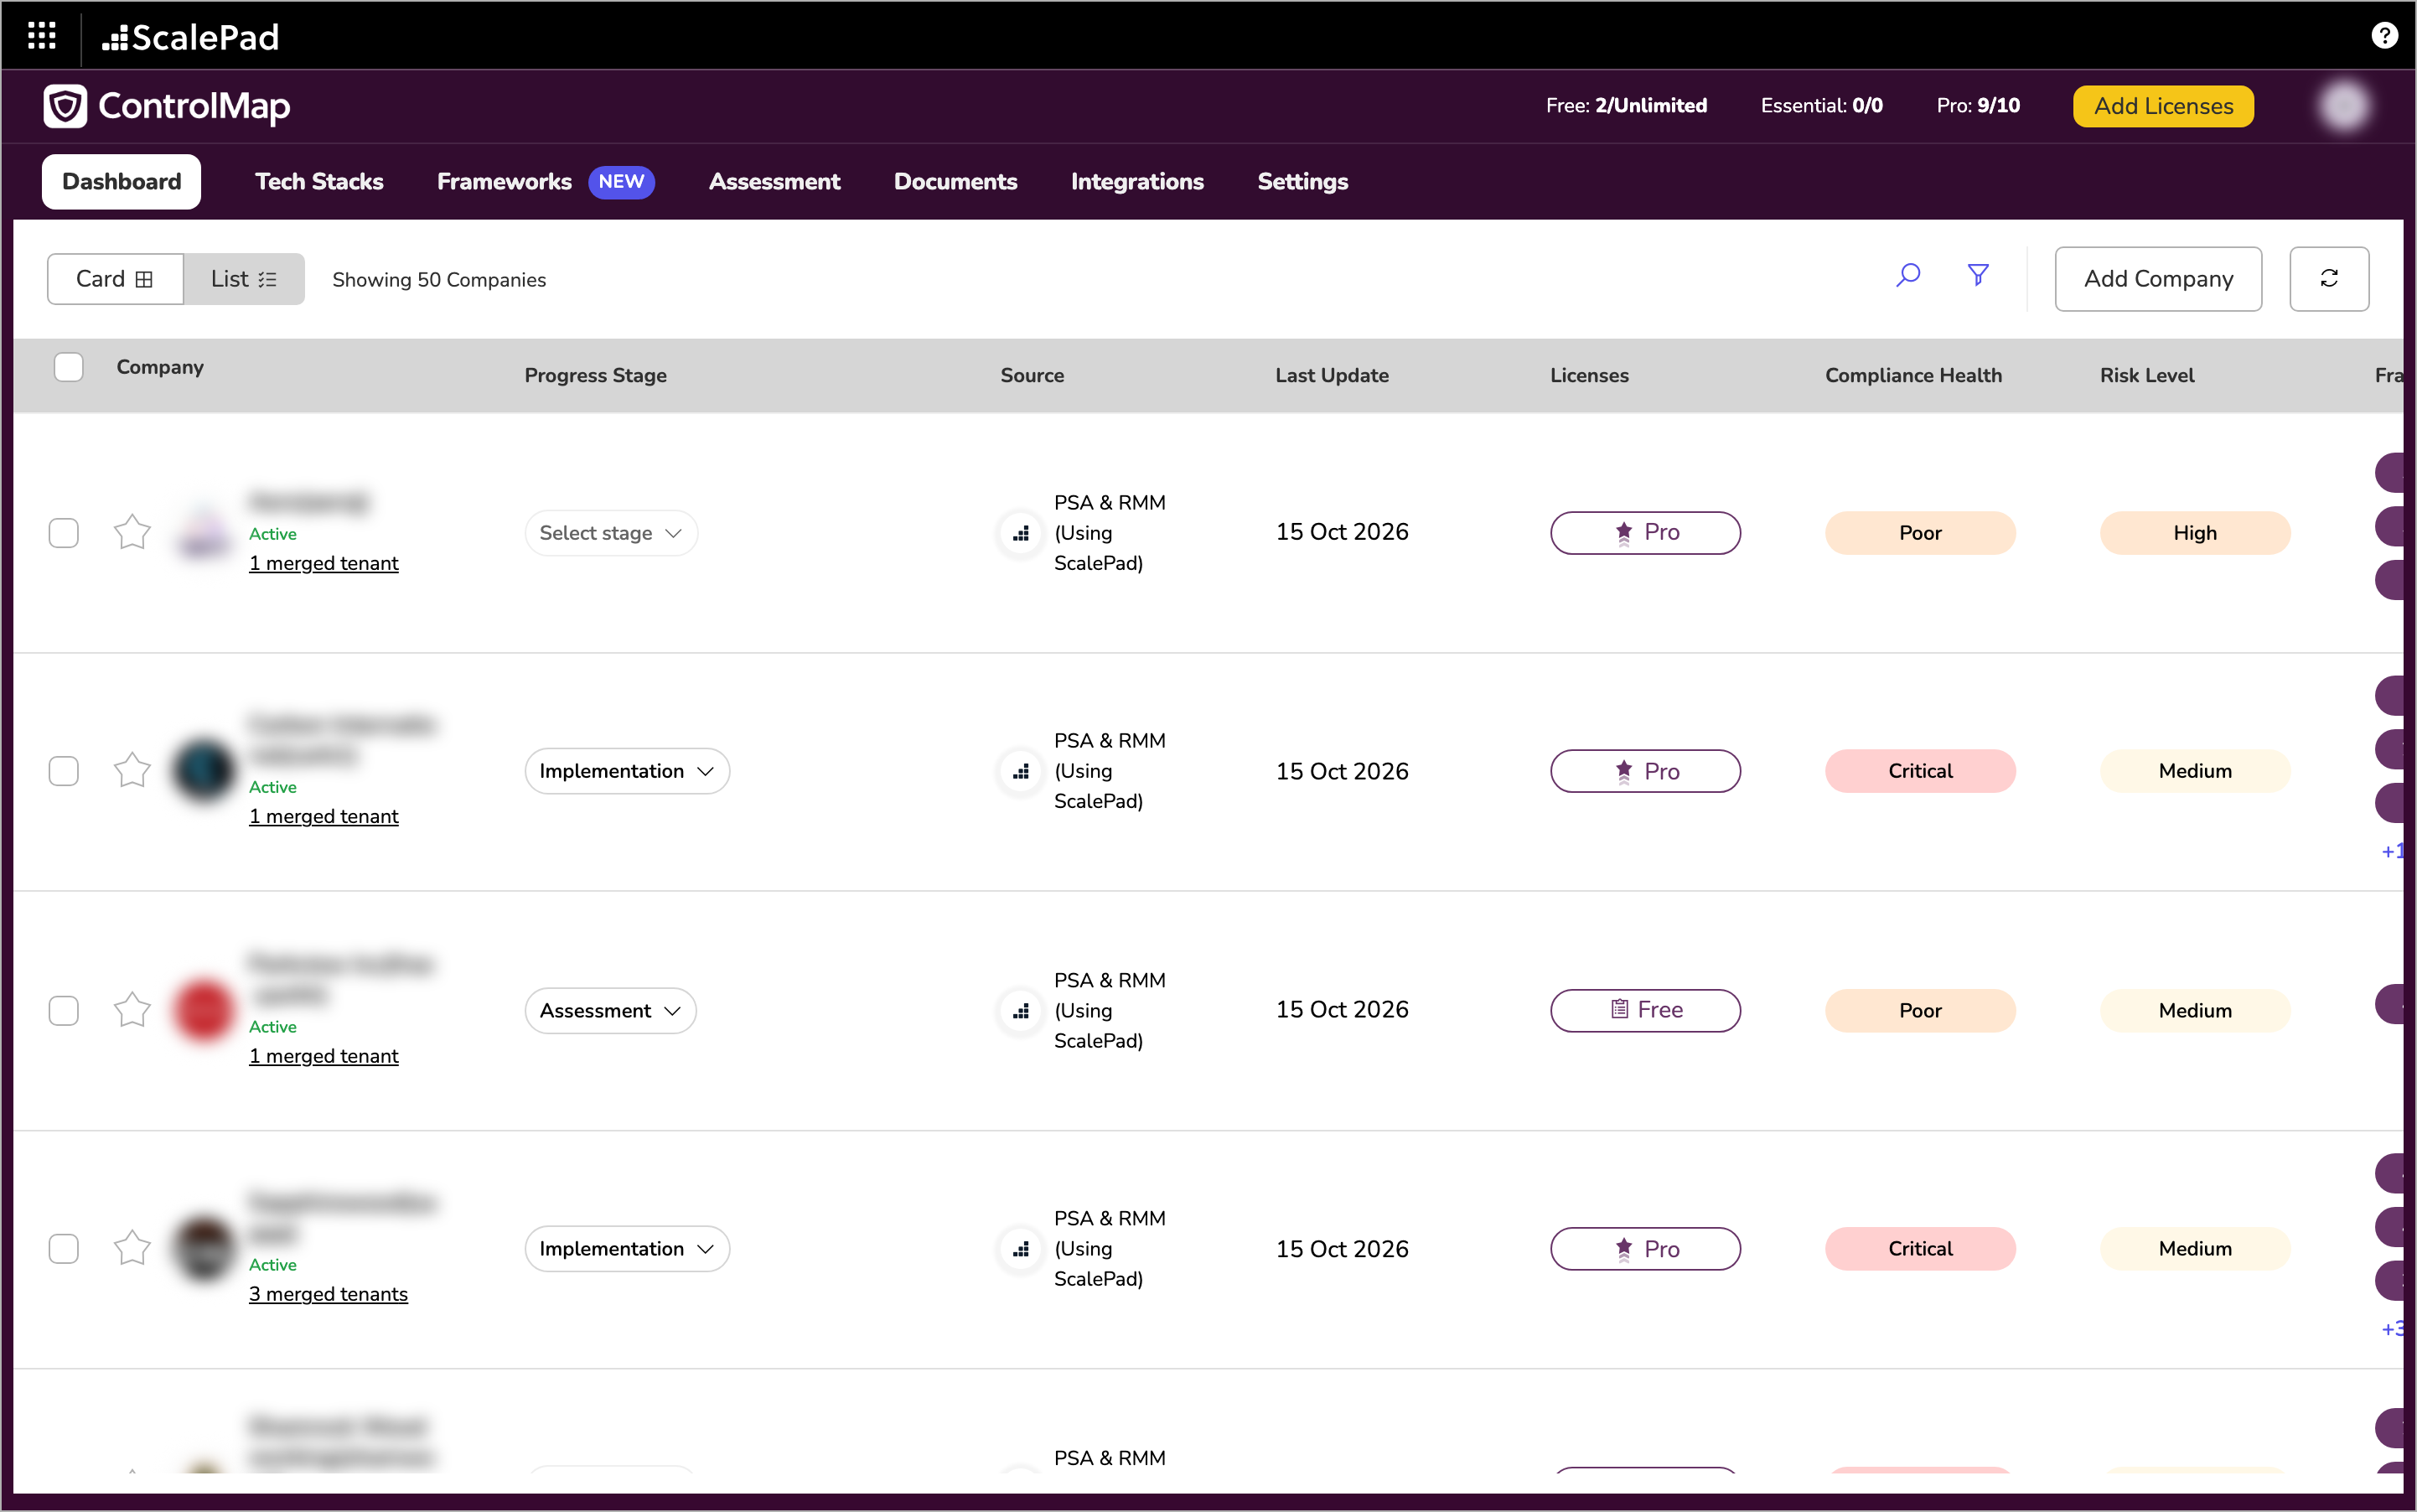This screenshot has height=1512, width=2417.
Task: Switch to List view
Action: pos(244,279)
